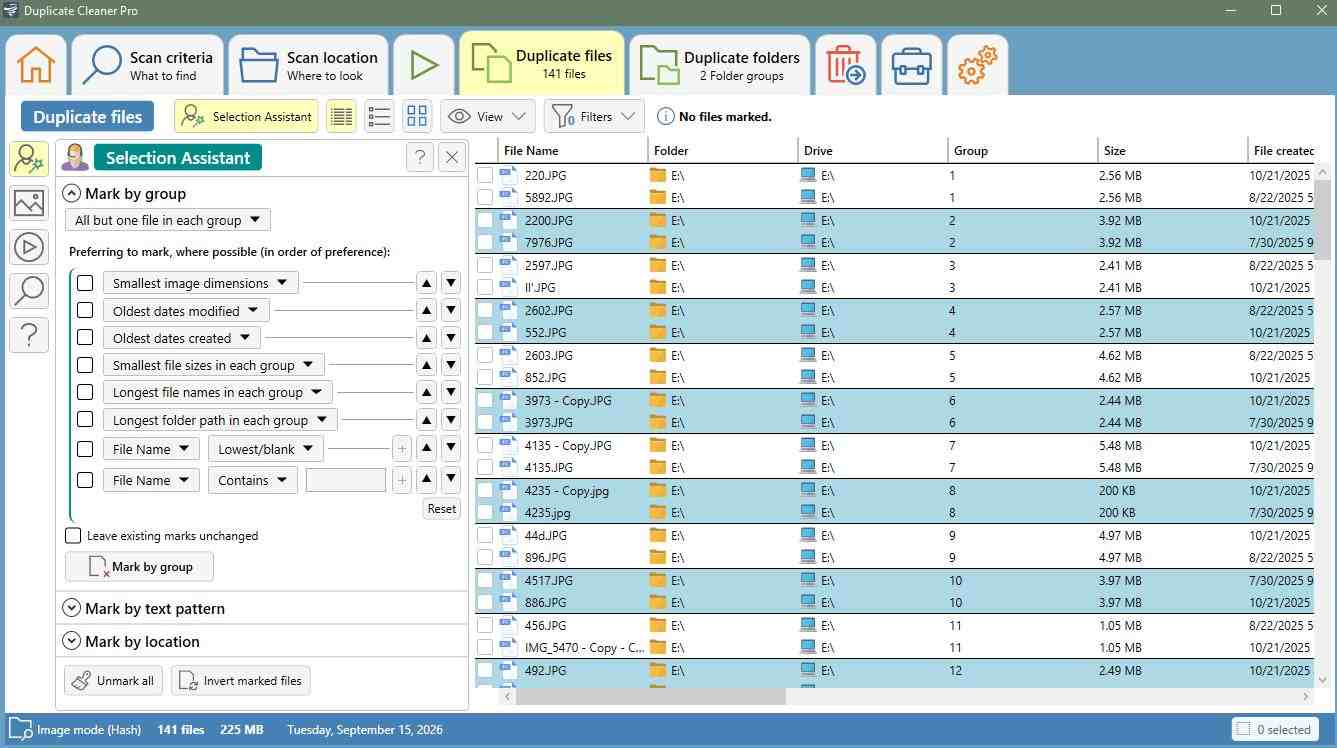Open the Filters dropdown

(594, 116)
